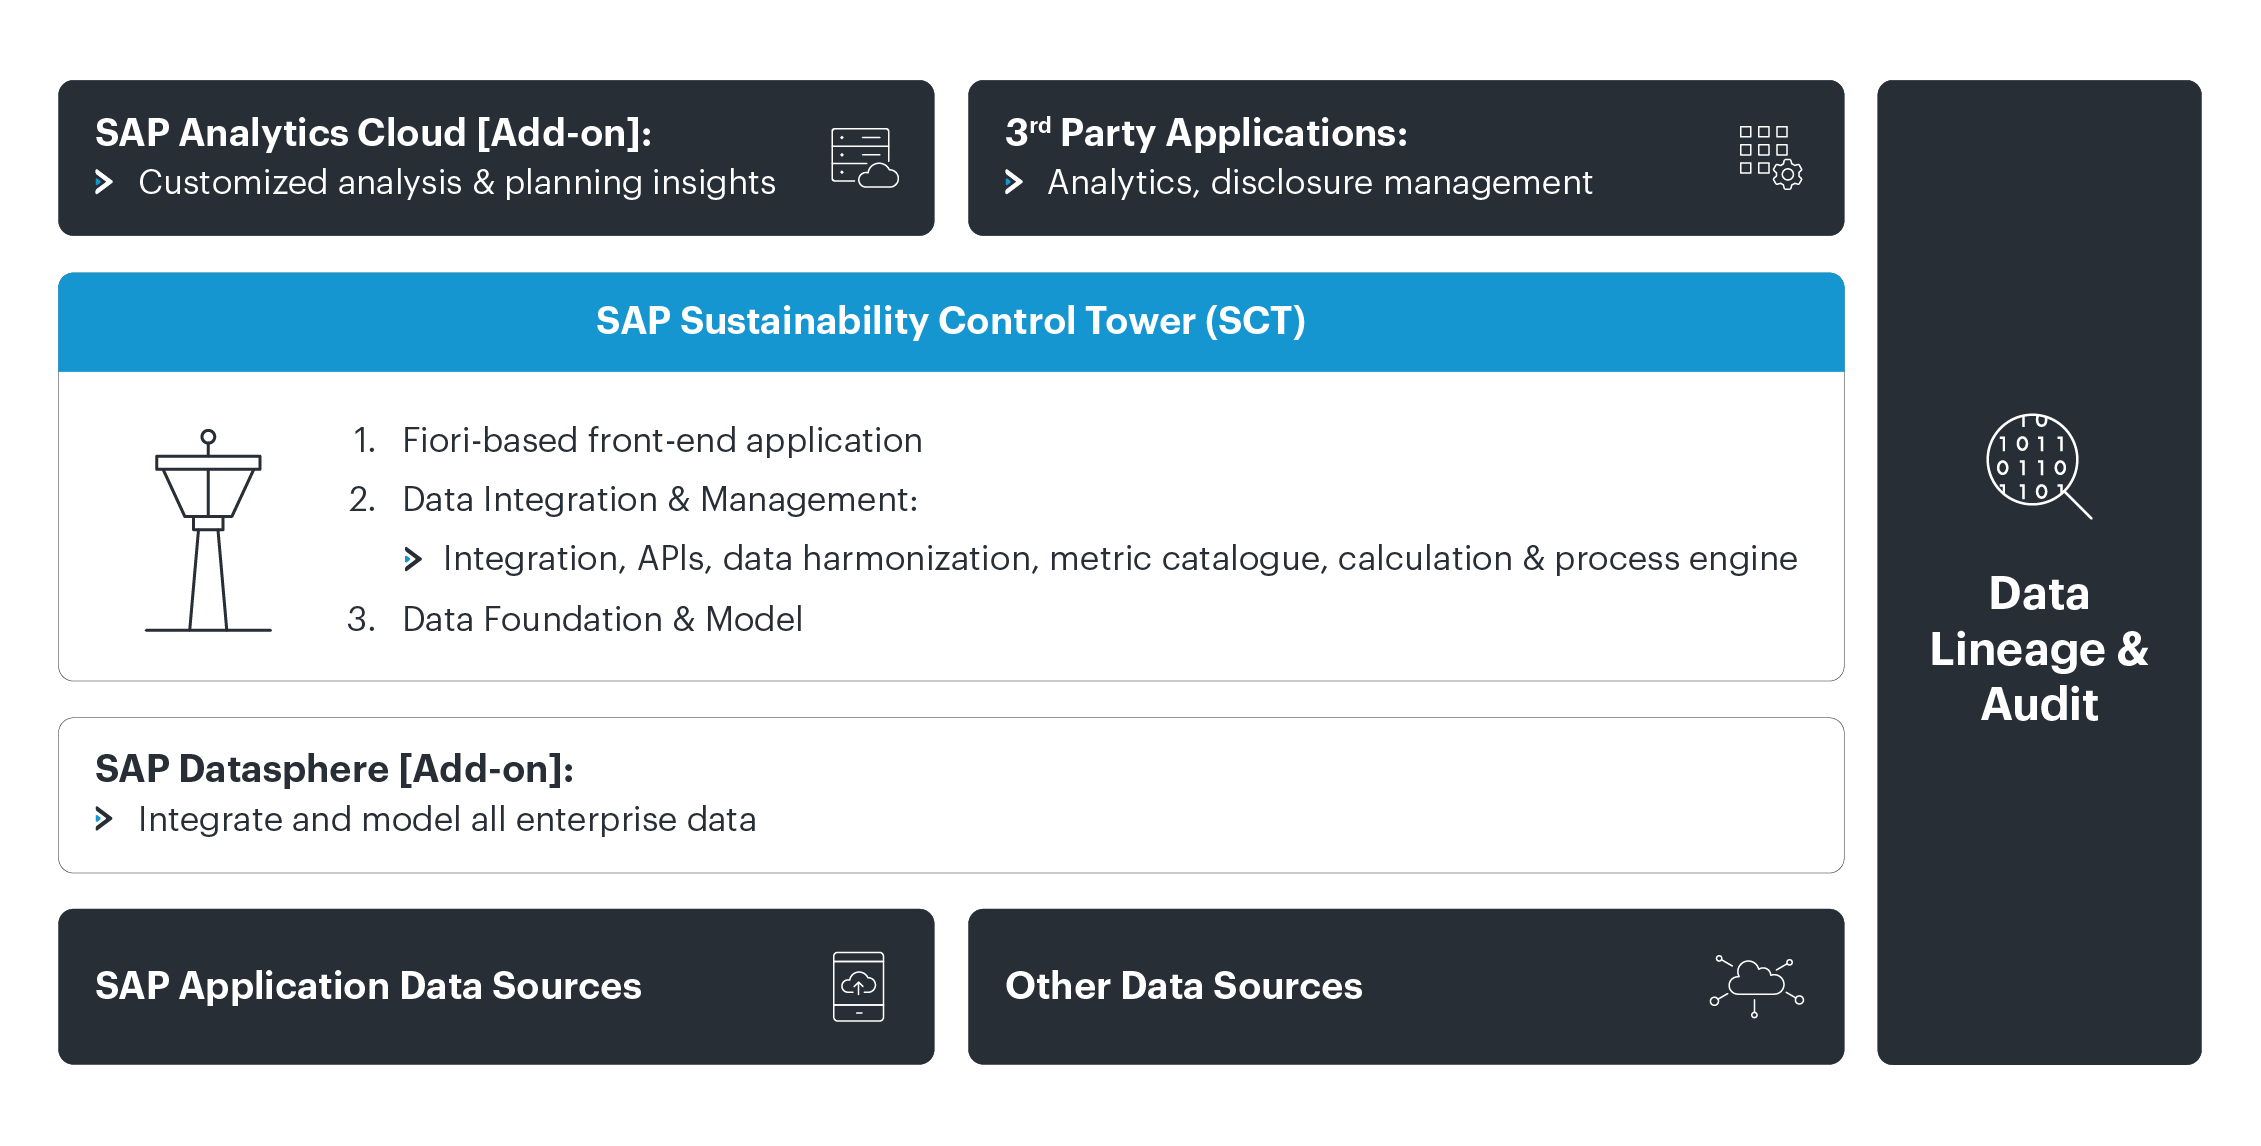Screen dimensions: 2261x1146
Task: Click the binary magnifier data lineage icon
Action: click(2039, 466)
